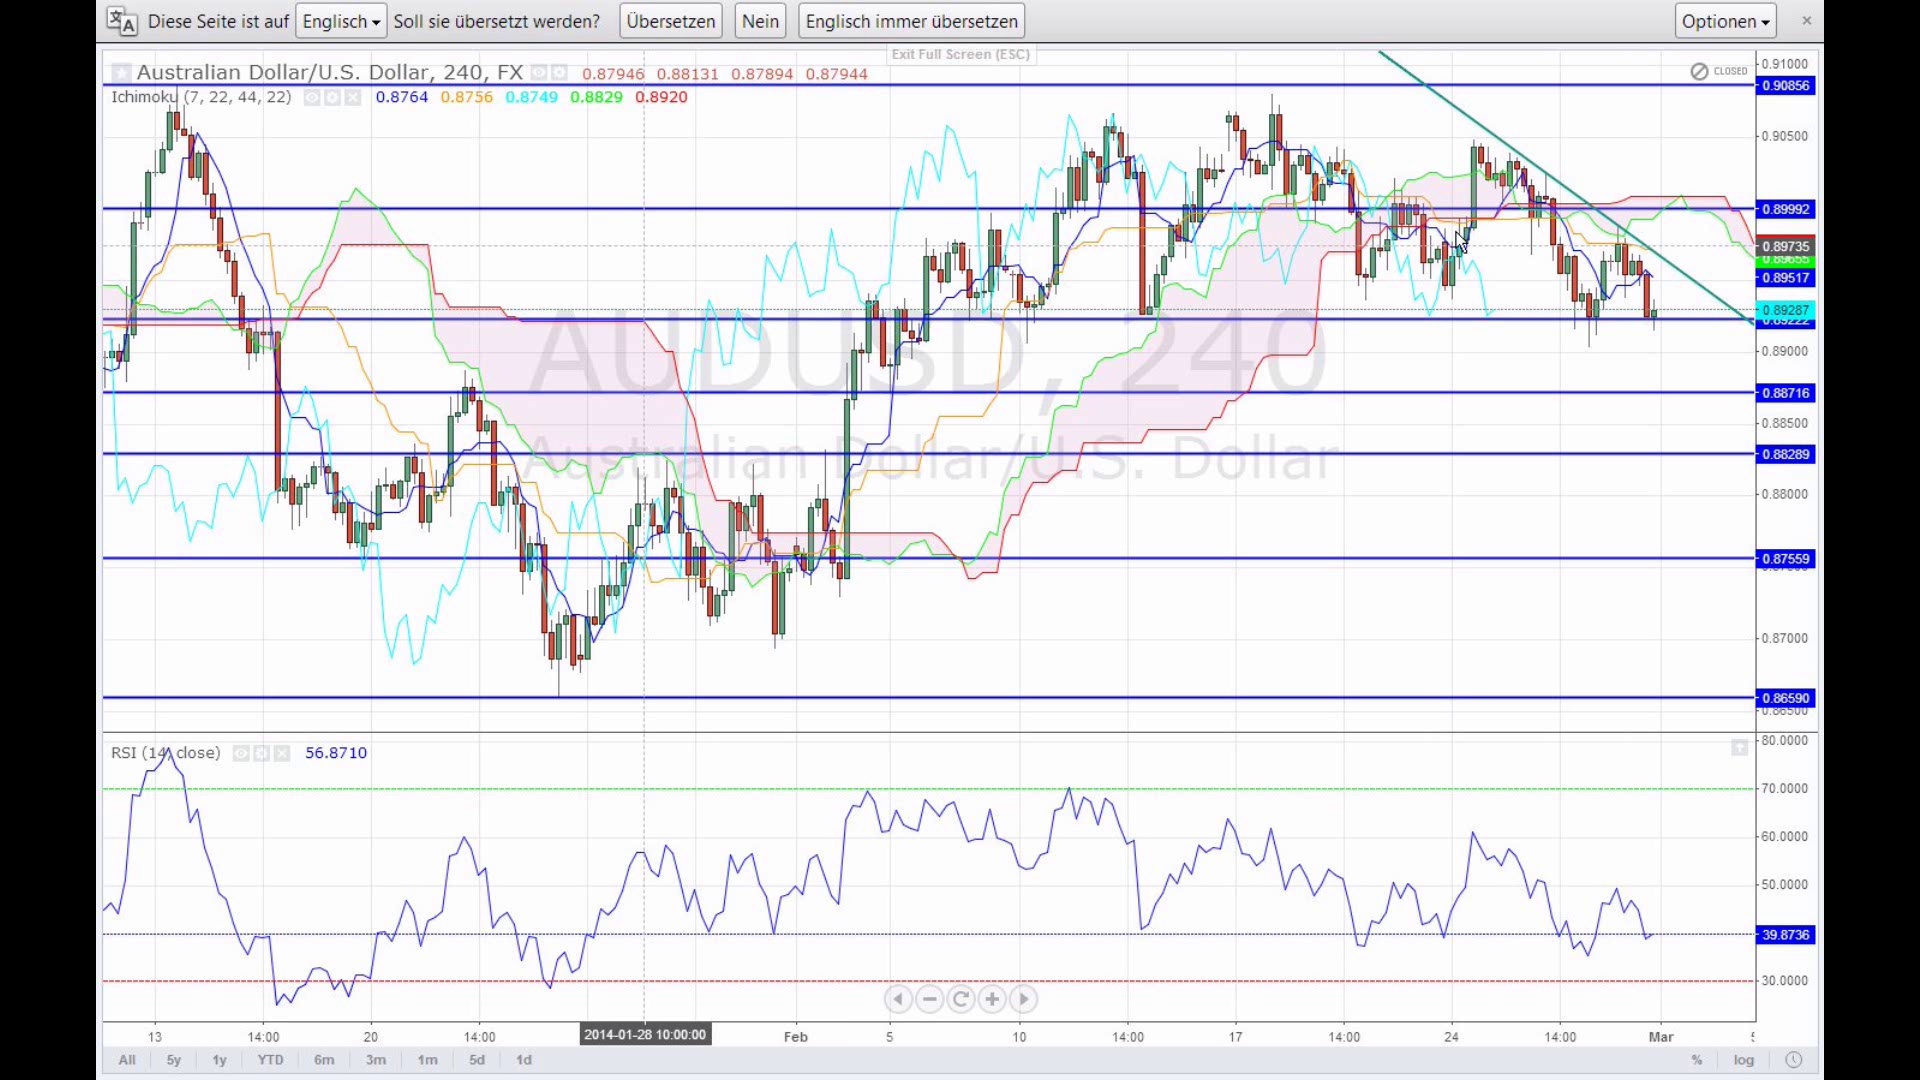Open the Optionen dropdown menu
1920x1080 pixels.
click(x=1725, y=21)
